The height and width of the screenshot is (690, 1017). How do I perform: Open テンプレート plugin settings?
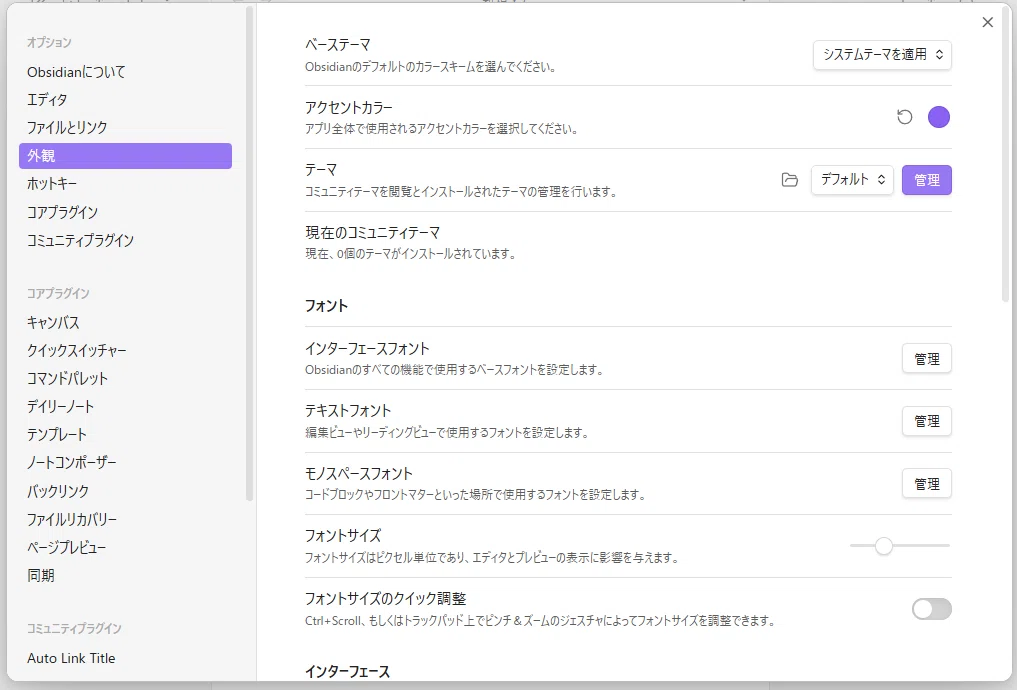tap(125, 434)
